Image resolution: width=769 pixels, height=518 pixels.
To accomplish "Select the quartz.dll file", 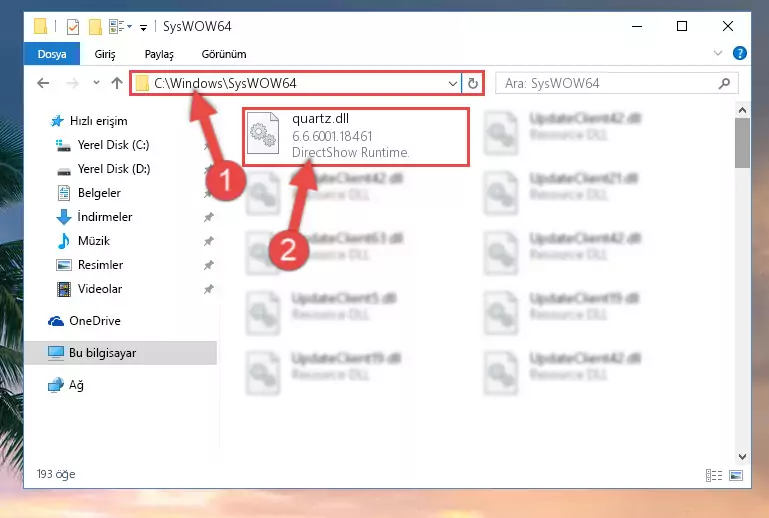I will click(356, 136).
